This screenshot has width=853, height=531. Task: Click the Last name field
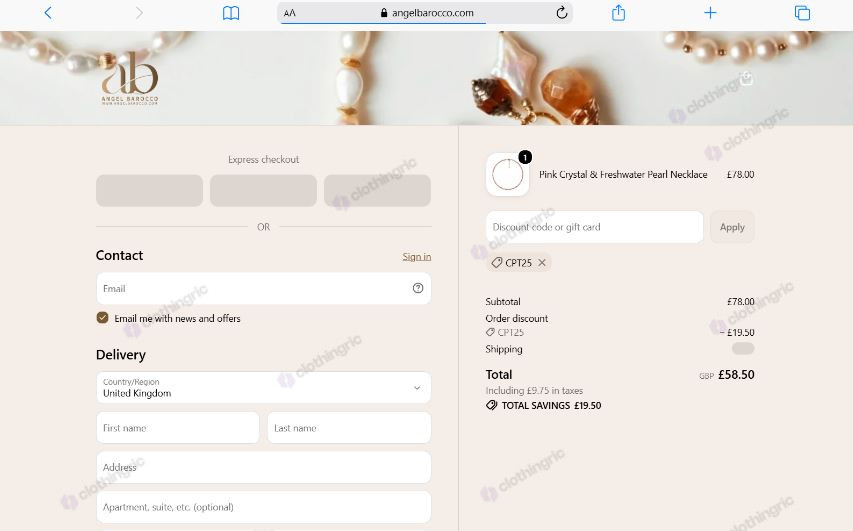(x=349, y=428)
